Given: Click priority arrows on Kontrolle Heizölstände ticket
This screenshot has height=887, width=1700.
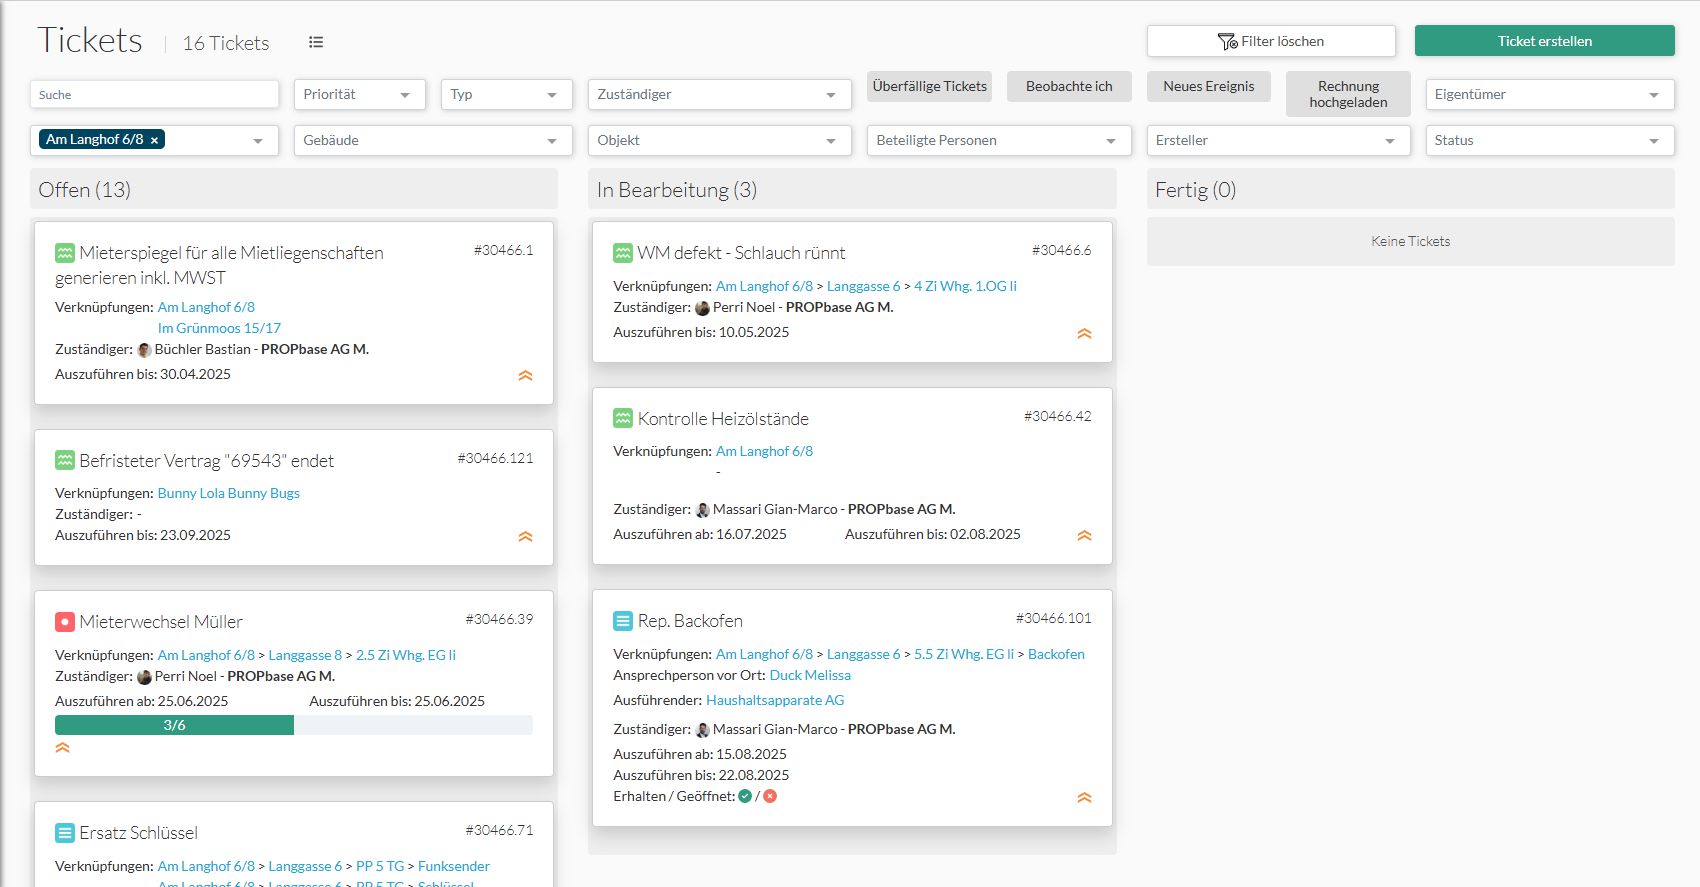Looking at the screenshot, I should tap(1084, 536).
